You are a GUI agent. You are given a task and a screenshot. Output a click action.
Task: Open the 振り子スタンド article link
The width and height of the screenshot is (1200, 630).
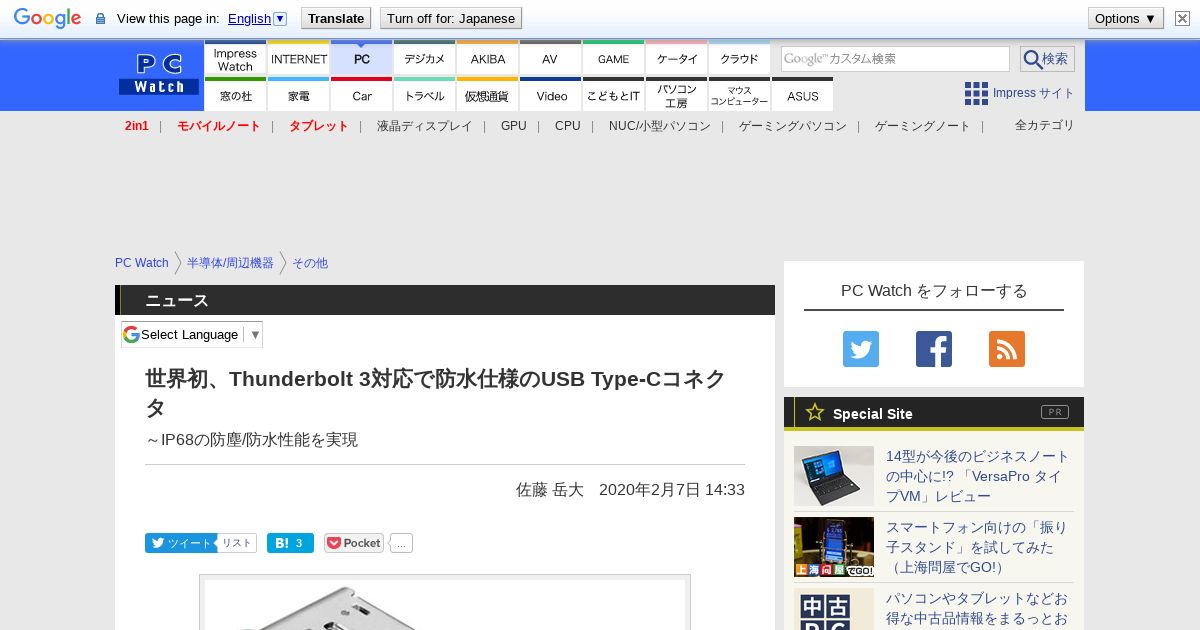(977, 547)
